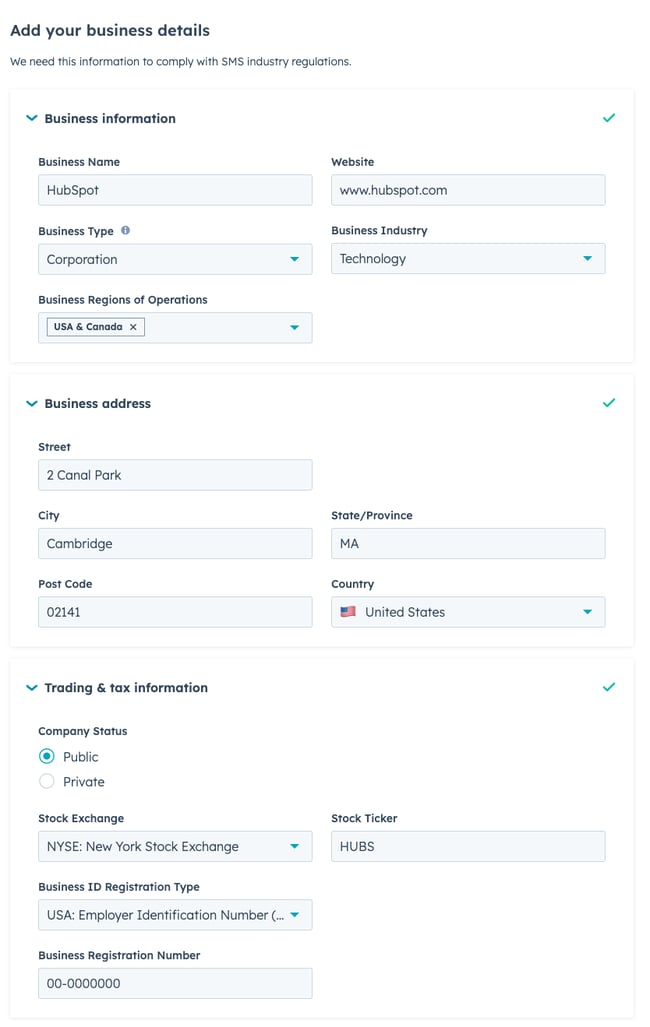
Task: Click the Add your business details heading
Action: click(x=110, y=30)
